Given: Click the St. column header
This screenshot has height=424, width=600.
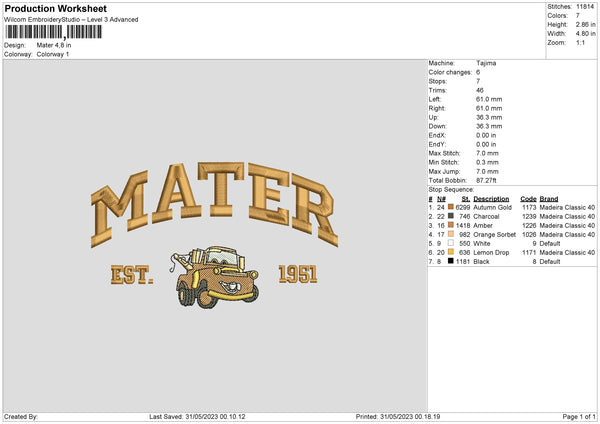Looking at the screenshot, I should point(466,199).
